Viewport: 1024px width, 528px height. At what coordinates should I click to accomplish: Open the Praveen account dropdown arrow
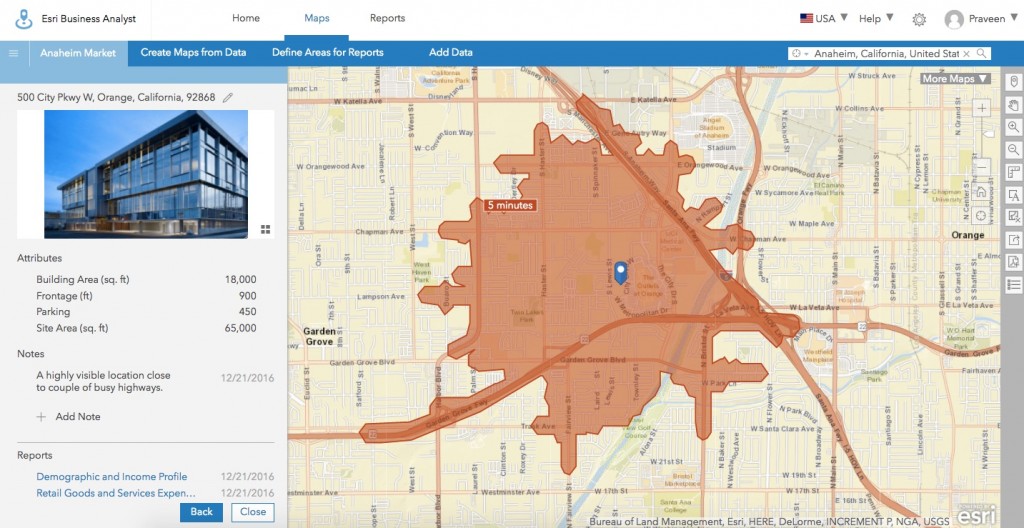[1014, 18]
